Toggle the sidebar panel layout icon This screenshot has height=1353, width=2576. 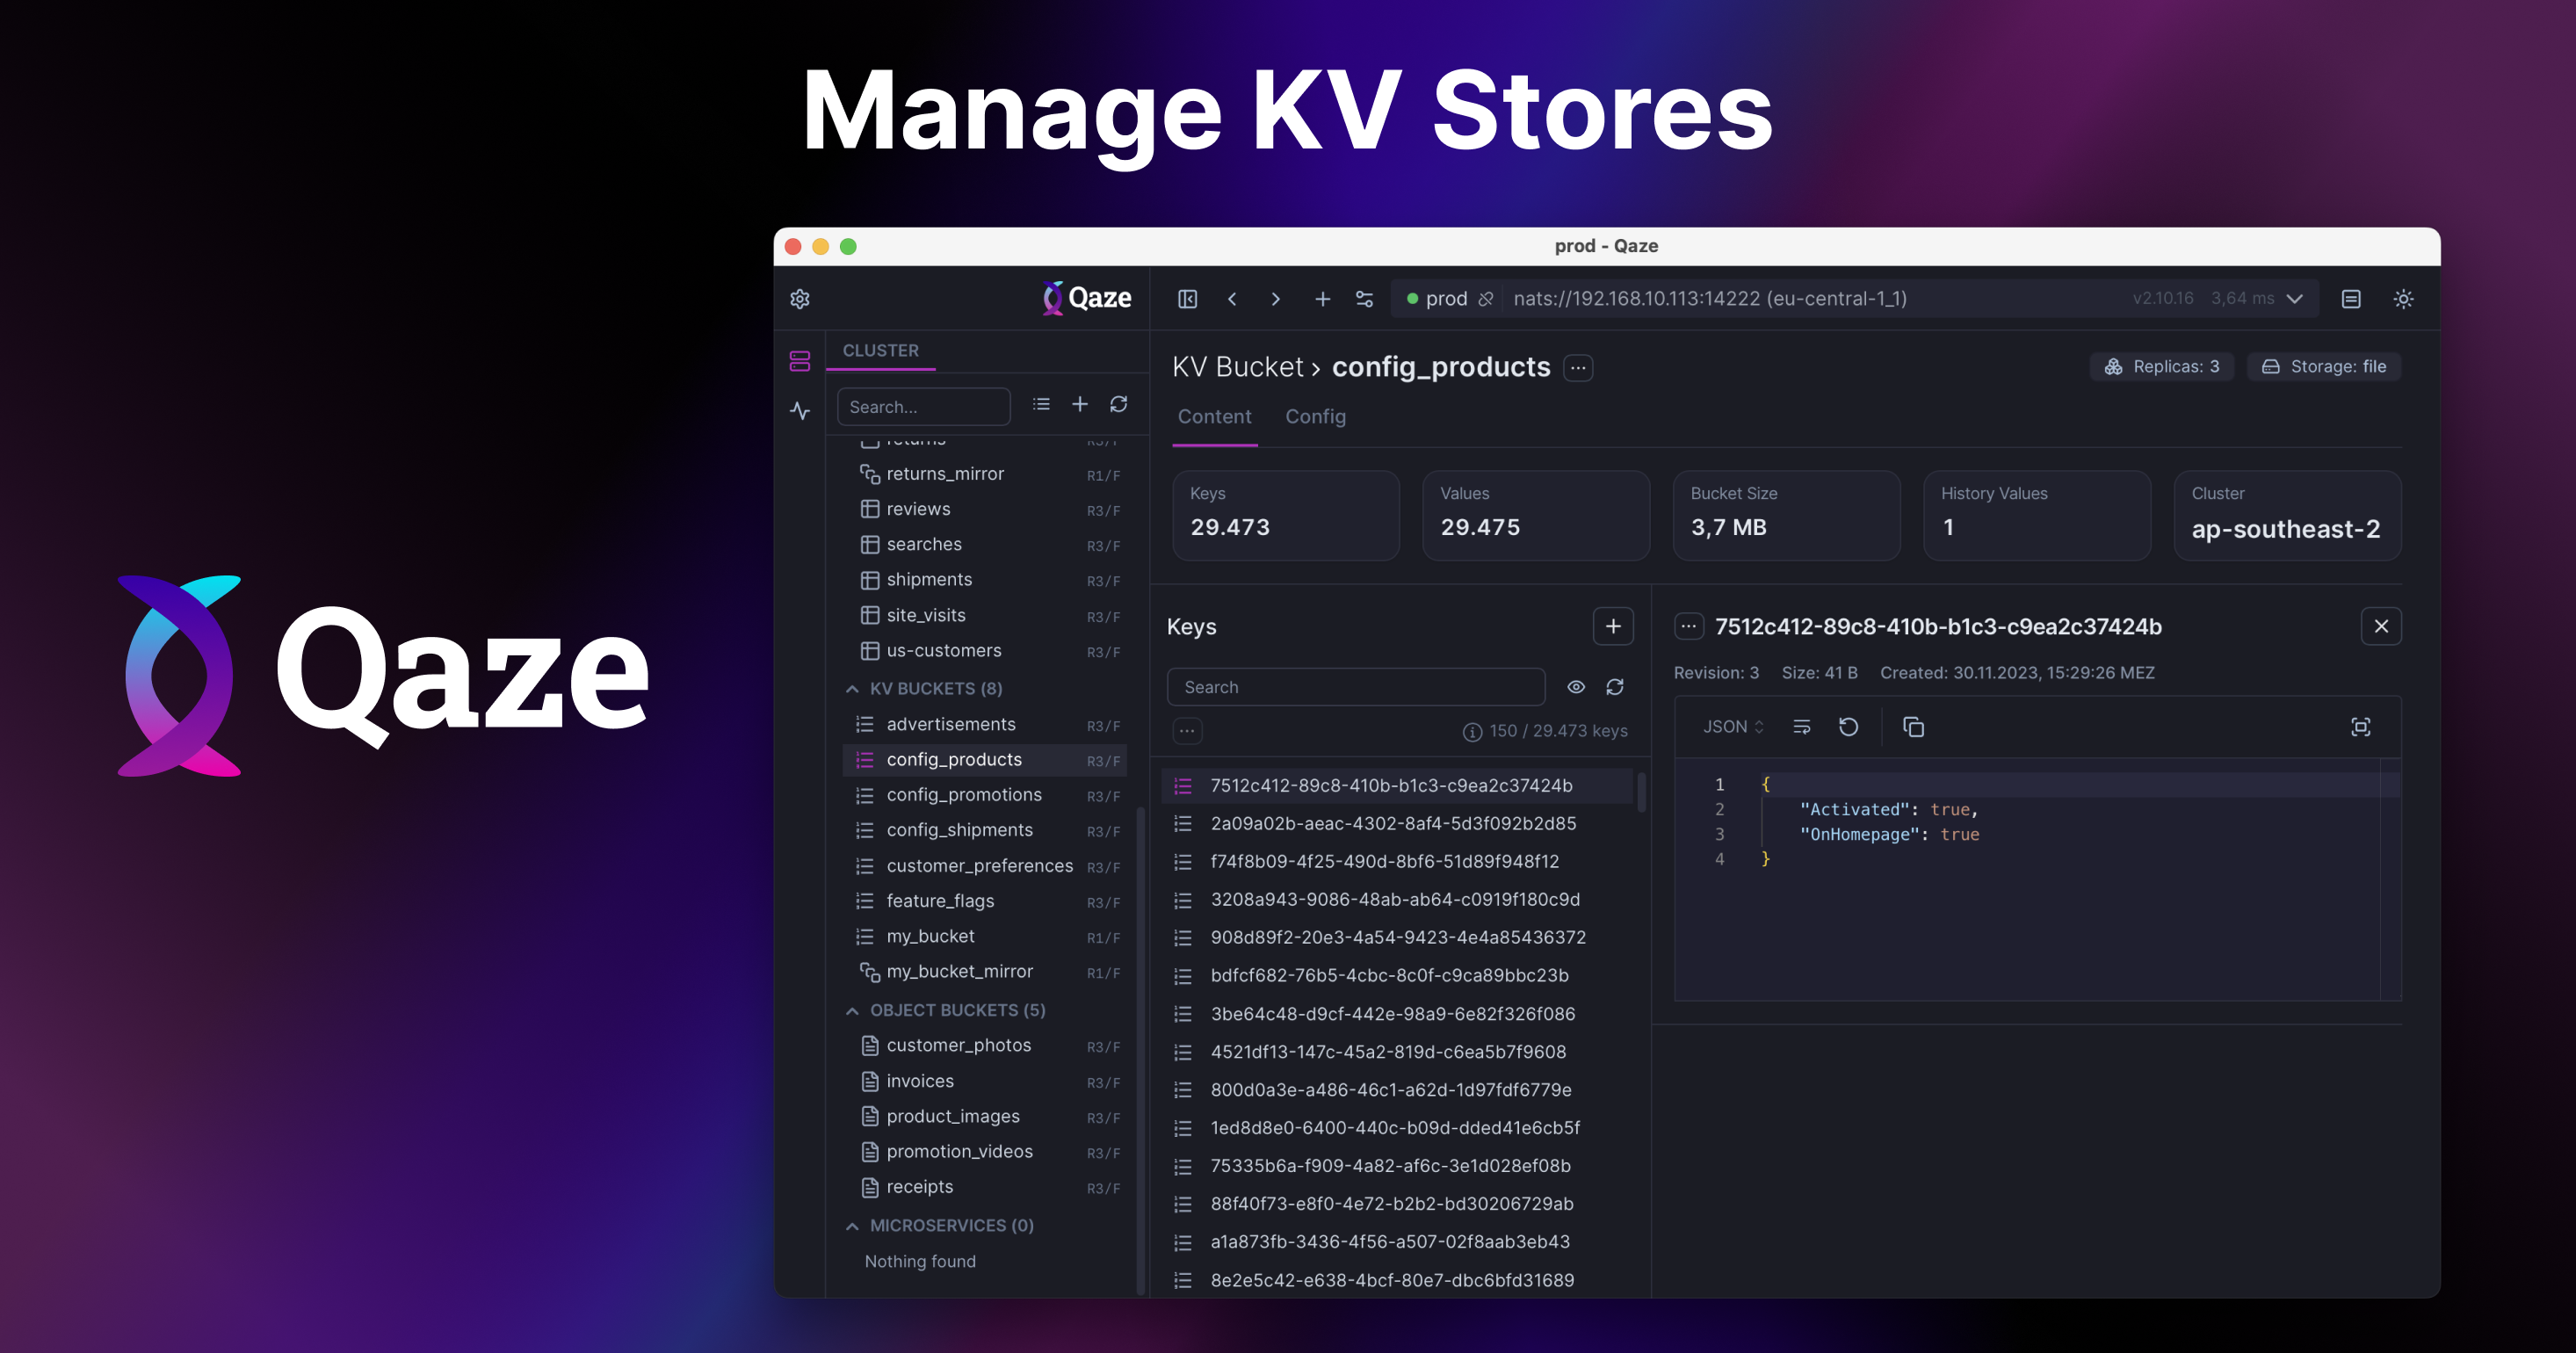click(x=1187, y=299)
